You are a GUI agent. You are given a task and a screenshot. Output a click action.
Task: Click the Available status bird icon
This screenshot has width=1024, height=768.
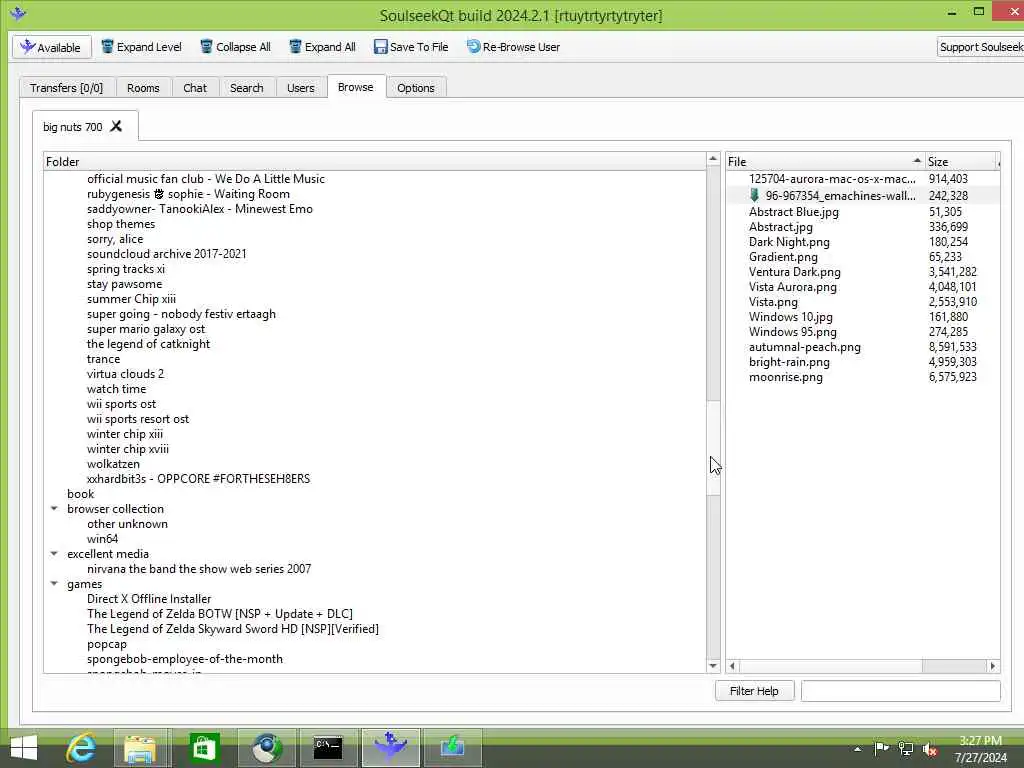(27, 47)
